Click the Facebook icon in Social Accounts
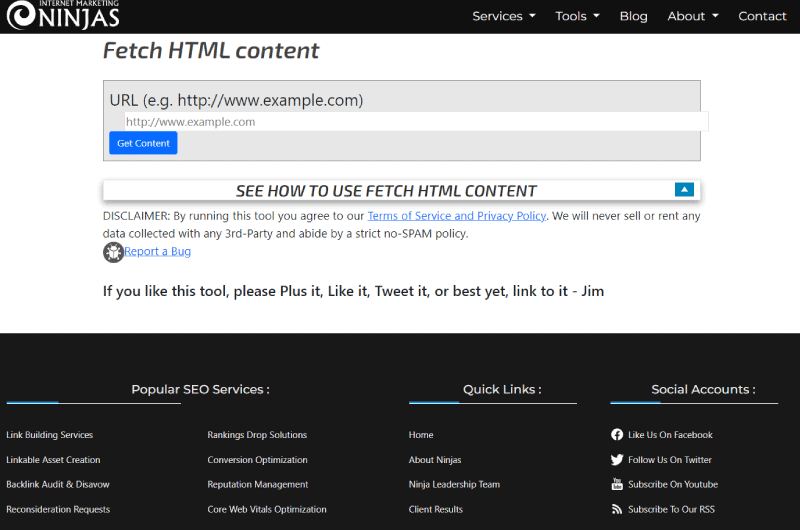Screen dimensions: 800x530 click(x=617, y=435)
